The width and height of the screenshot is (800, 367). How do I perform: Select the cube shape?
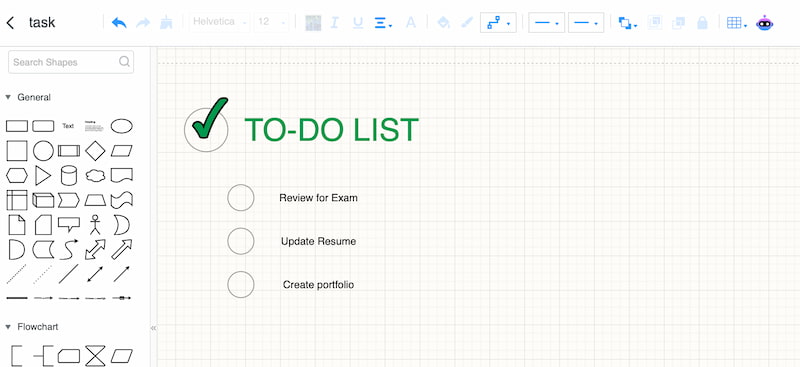43,200
